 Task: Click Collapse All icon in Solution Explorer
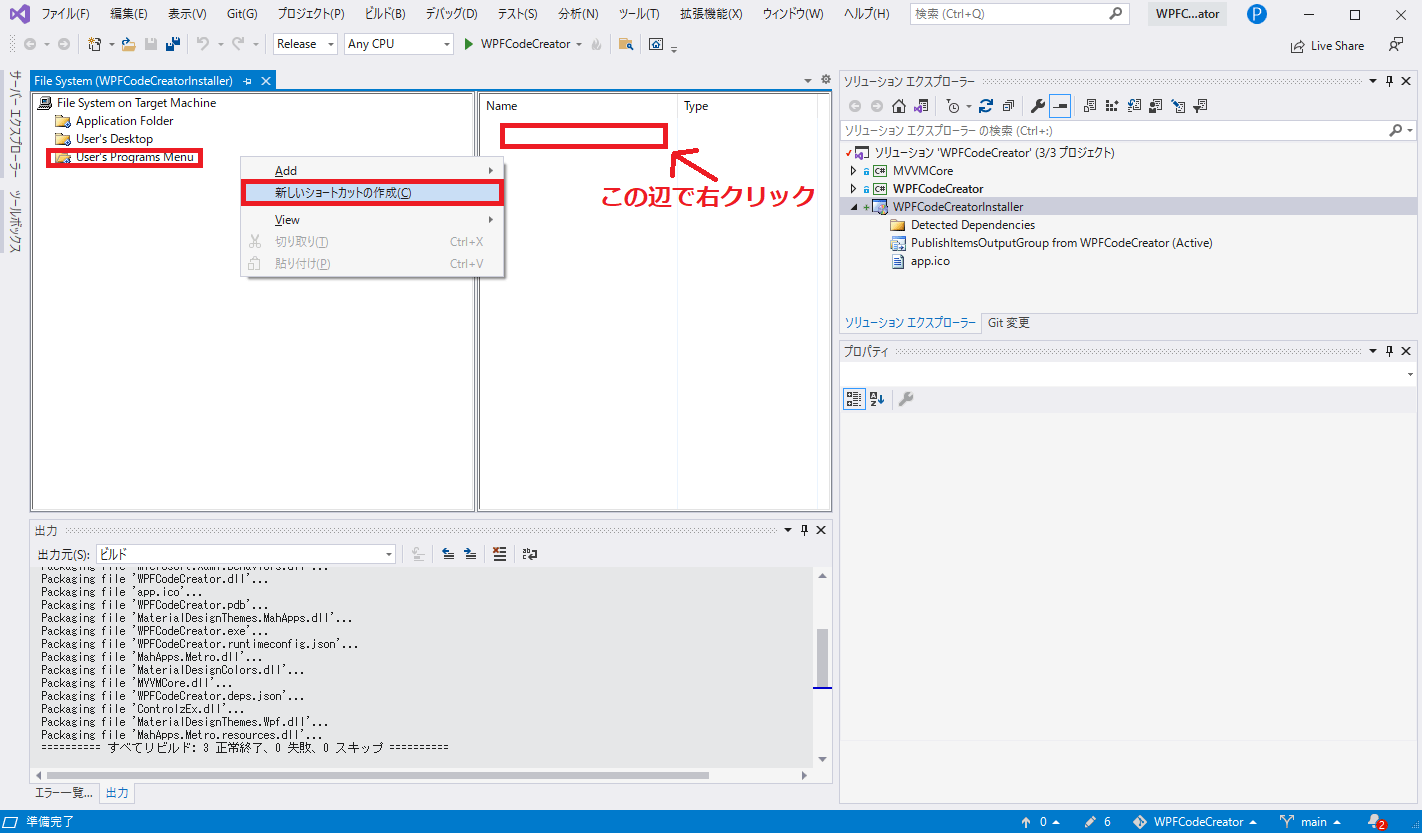[1008, 106]
